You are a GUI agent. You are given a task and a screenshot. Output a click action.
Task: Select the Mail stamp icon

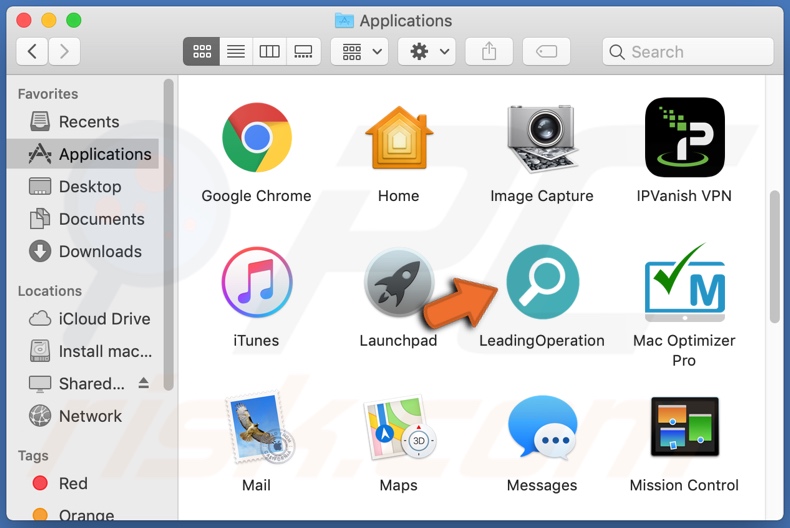259,427
